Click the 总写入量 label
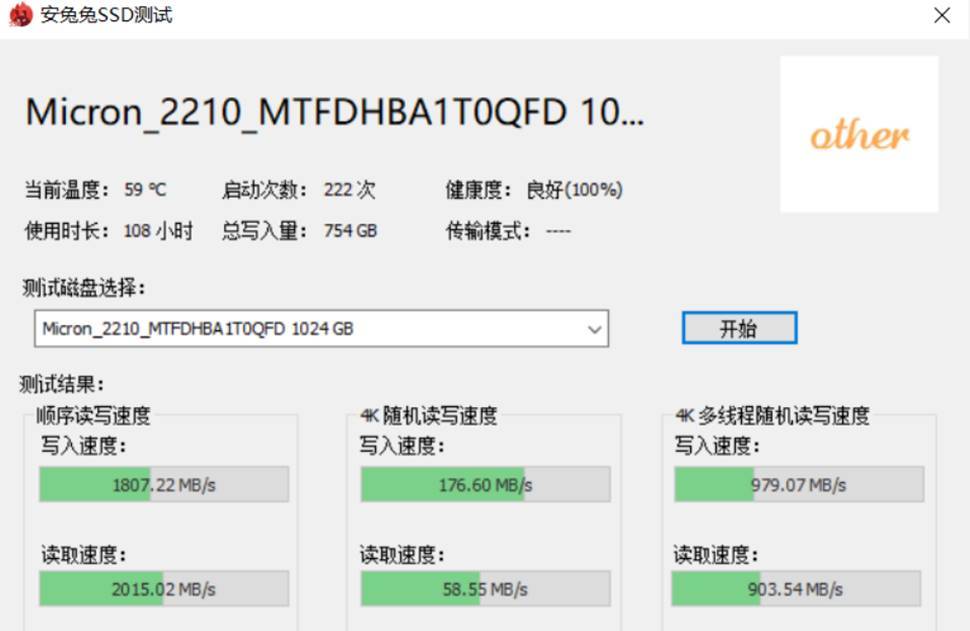 265,231
